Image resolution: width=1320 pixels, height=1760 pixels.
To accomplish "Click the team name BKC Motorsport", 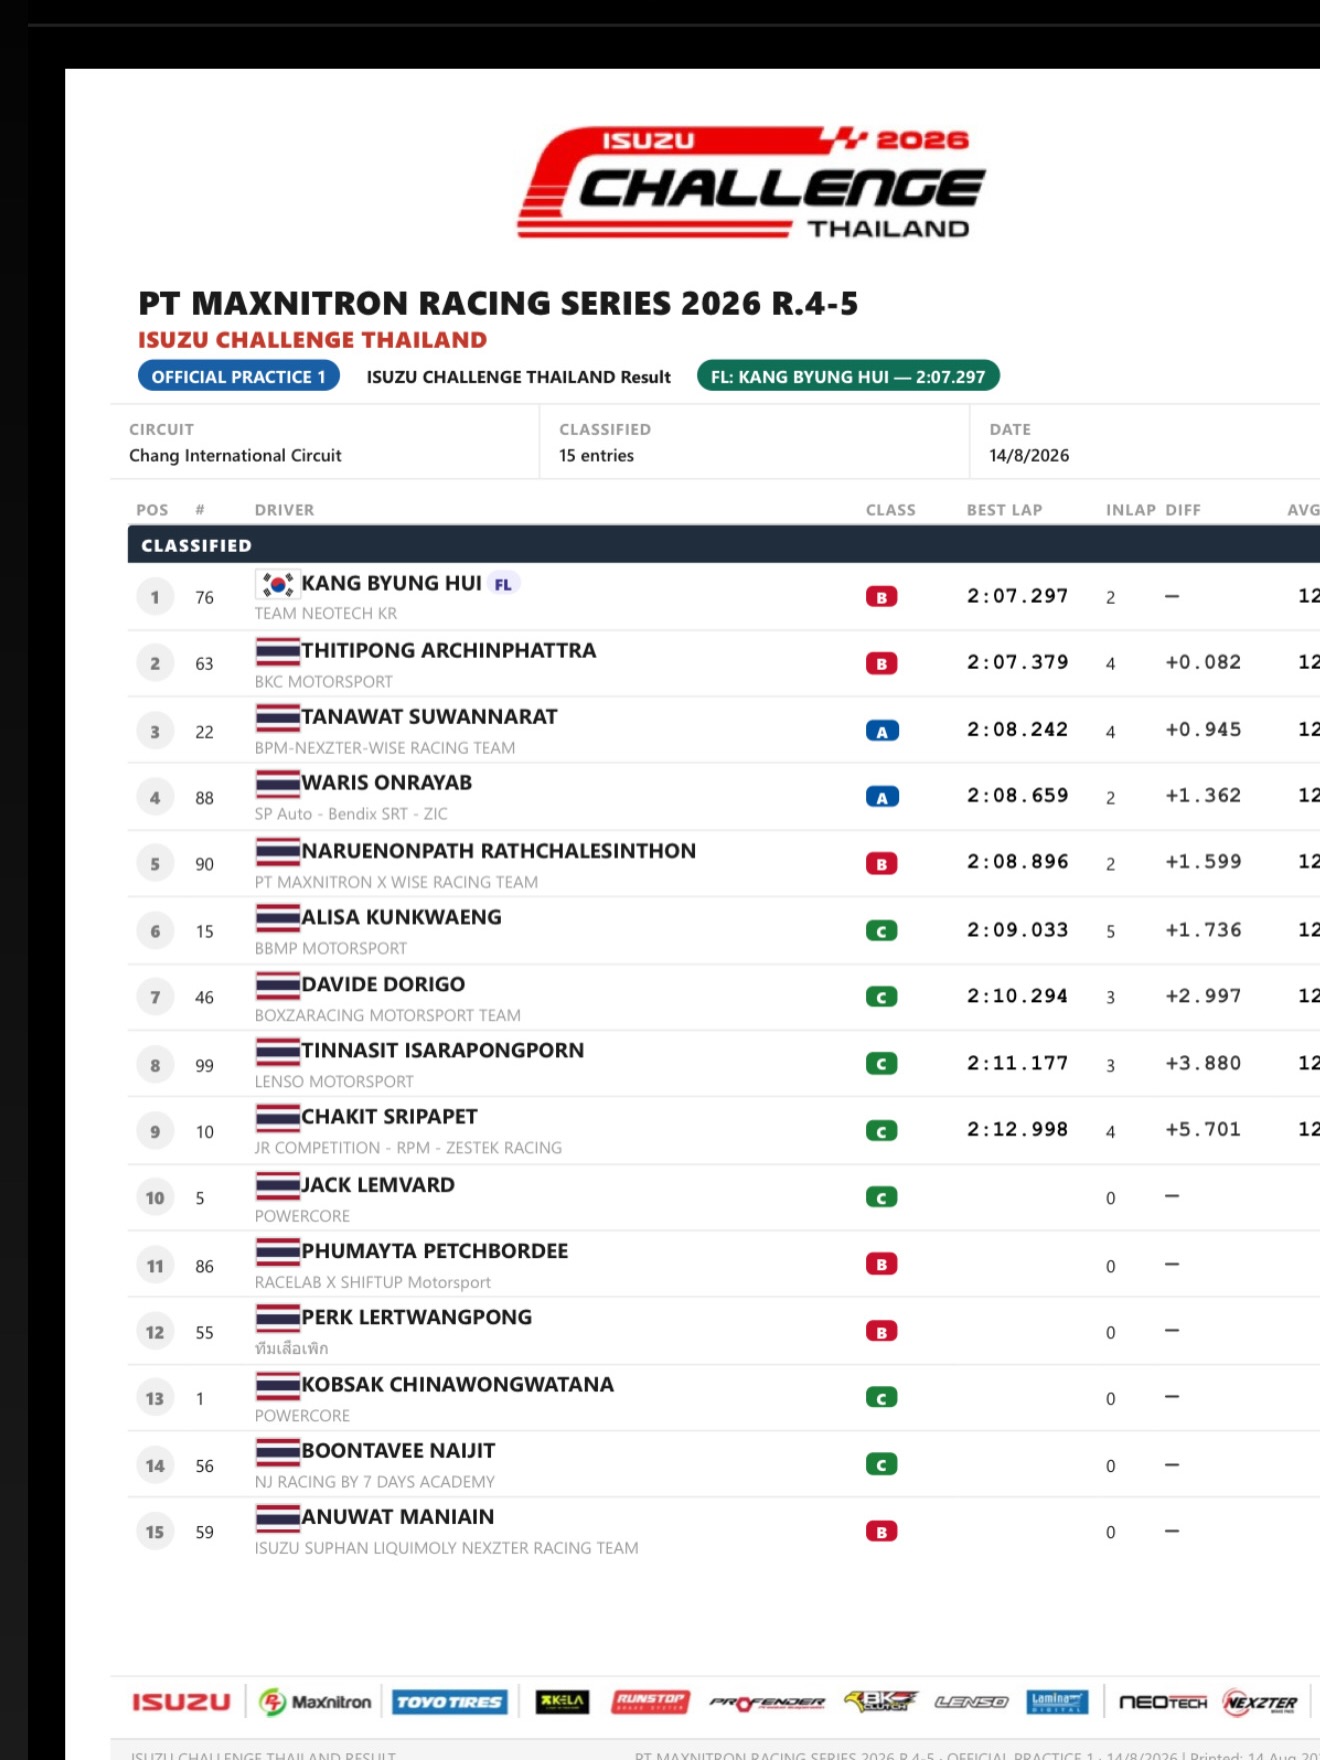I will click(x=323, y=682).
